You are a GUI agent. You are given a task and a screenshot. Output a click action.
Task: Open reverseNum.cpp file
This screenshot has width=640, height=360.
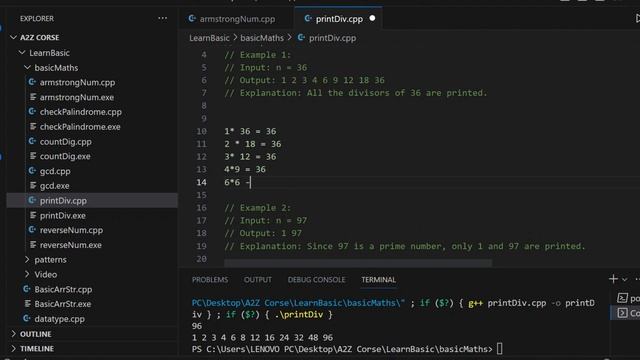point(71,230)
